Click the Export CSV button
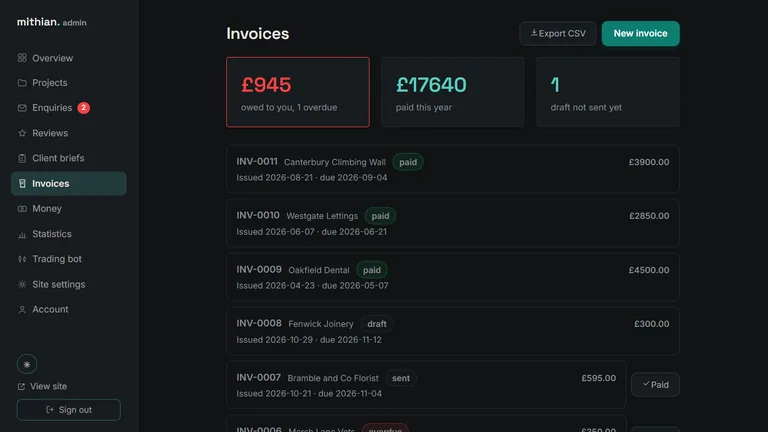Screen dimensions: 768x432 click(558, 33)
